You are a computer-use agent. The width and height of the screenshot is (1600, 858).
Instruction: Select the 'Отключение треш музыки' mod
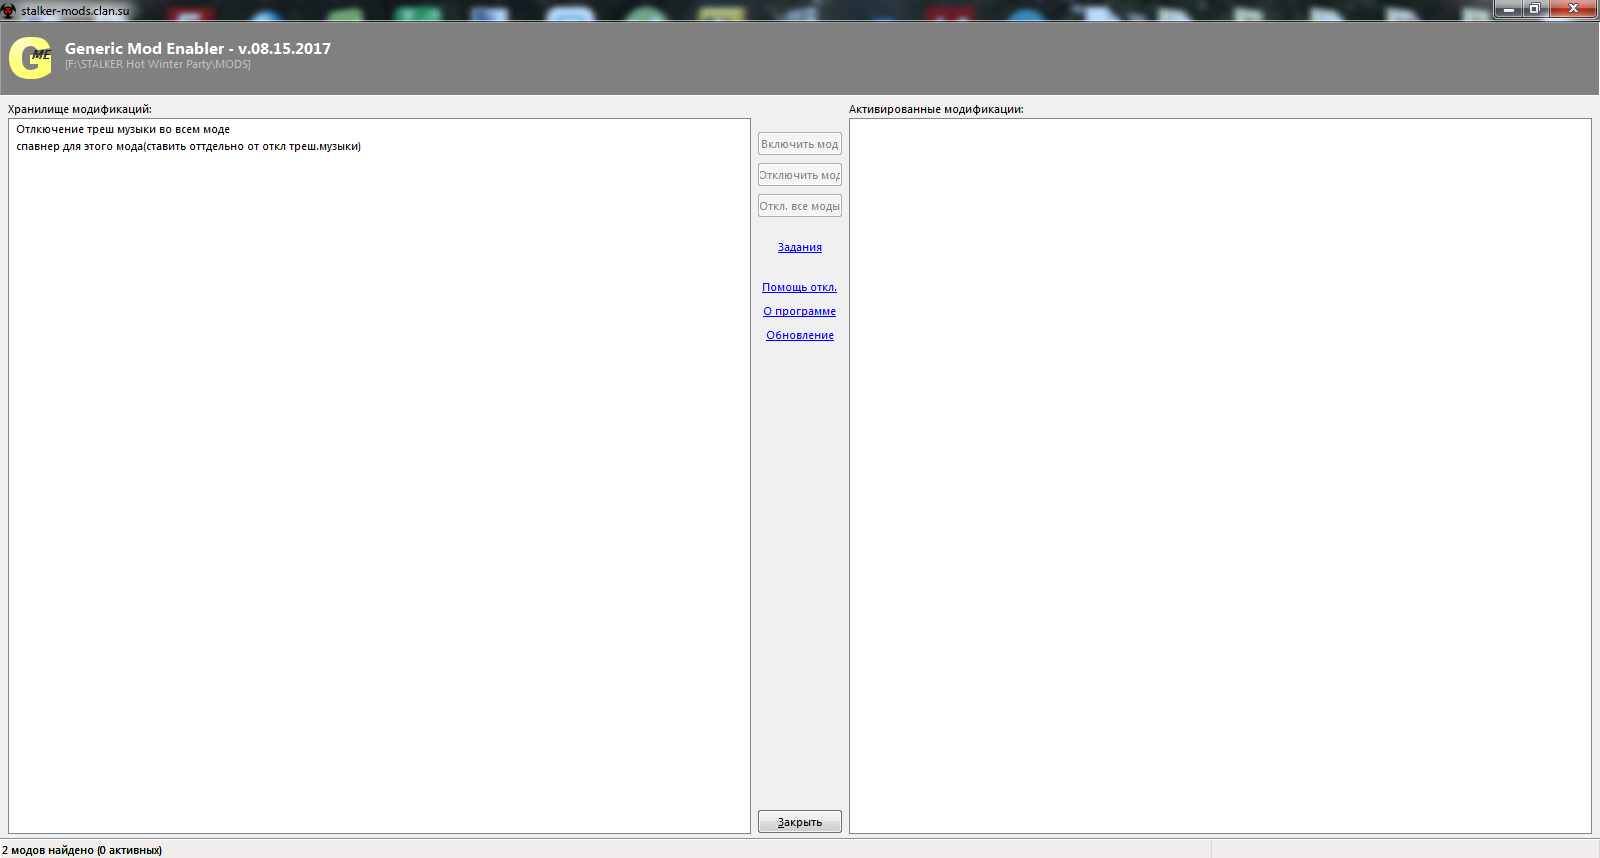123,129
